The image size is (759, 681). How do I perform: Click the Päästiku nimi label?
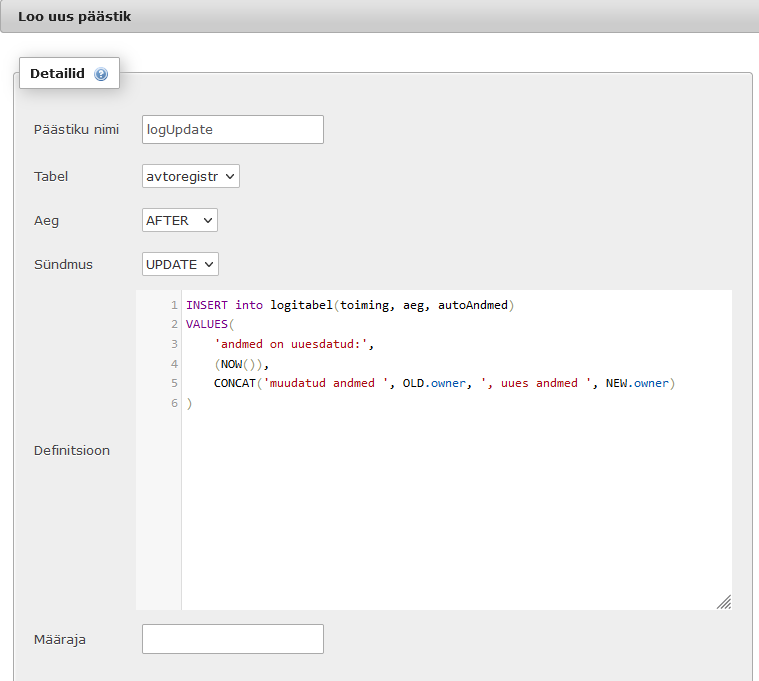(x=76, y=130)
